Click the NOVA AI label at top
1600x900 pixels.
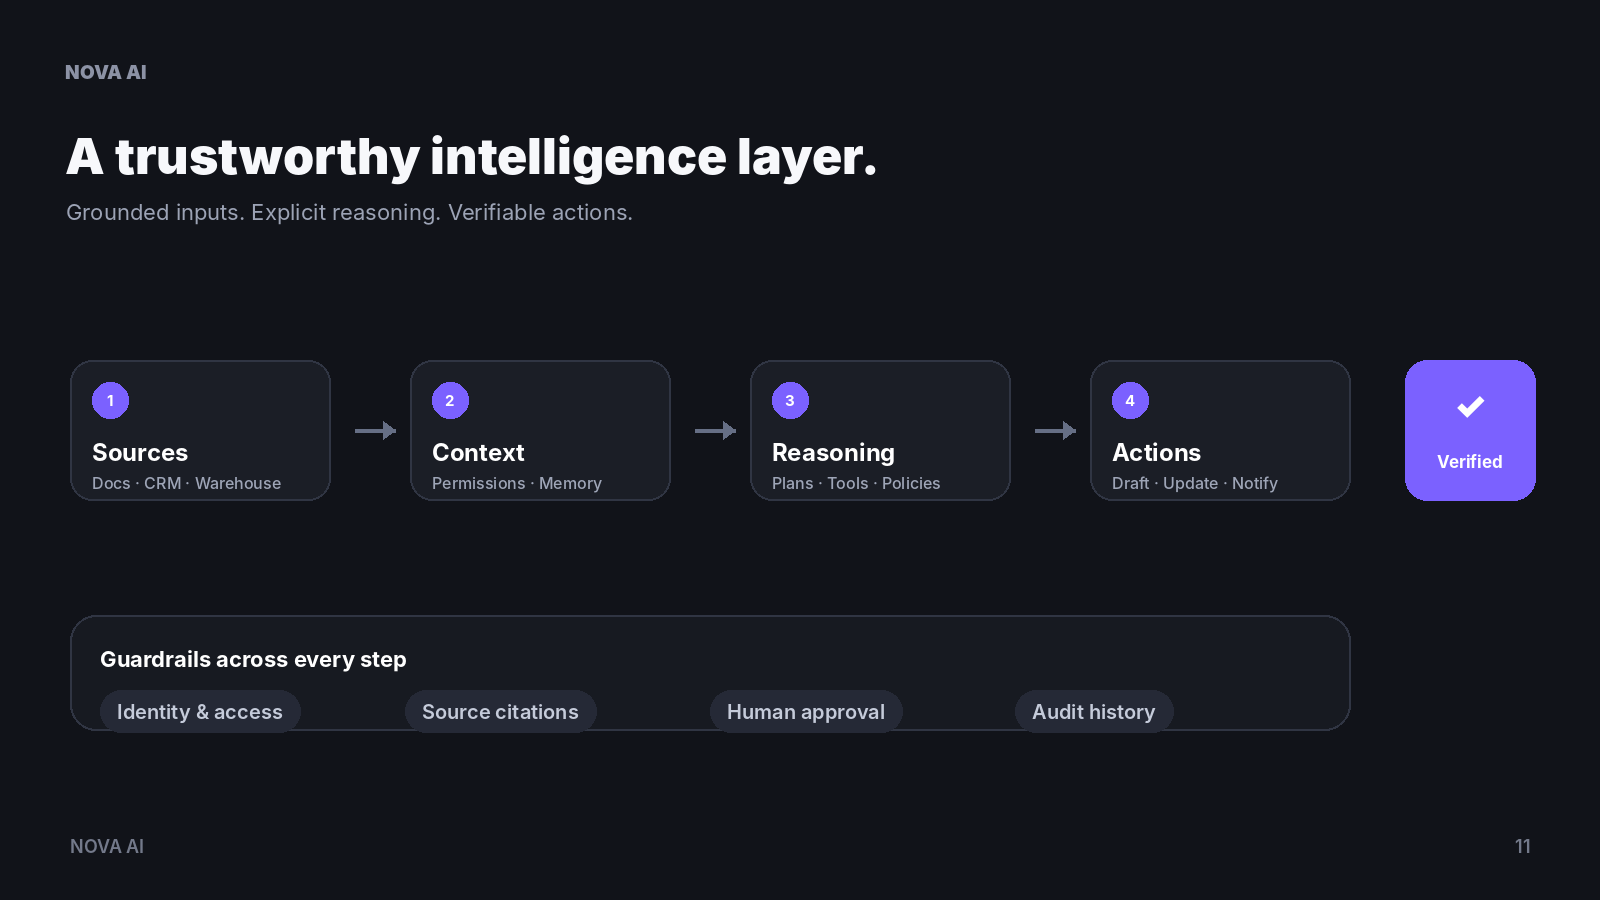(106, 72)
